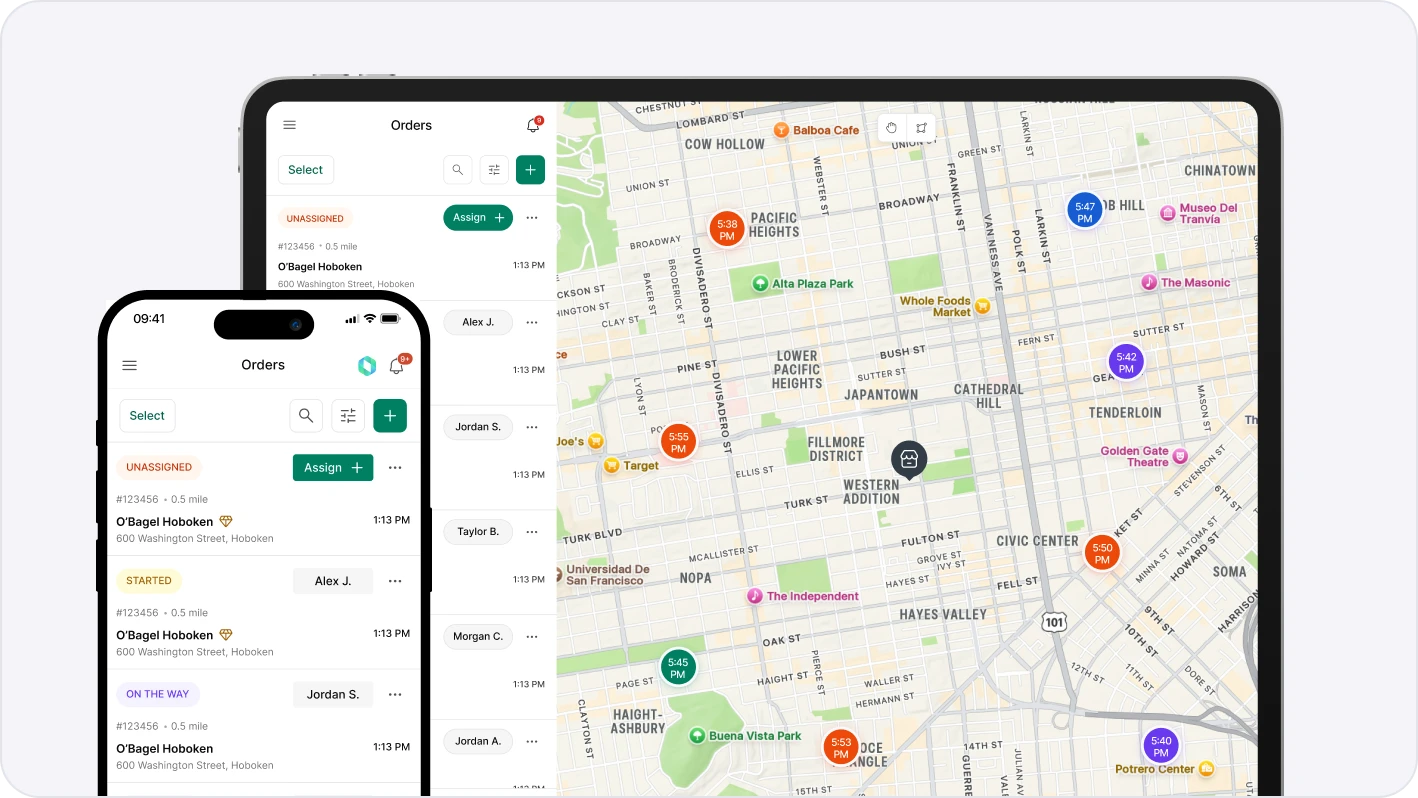Click the 5:55 PM delivery marker
Image resolution: width=1418 pixels, height=798 pixels.
pyautogui.click(x=679, y=442)
